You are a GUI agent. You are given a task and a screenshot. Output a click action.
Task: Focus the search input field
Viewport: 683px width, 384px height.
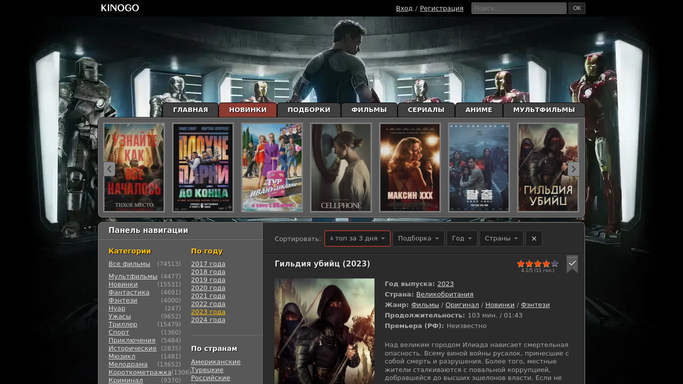pos(519,8)
